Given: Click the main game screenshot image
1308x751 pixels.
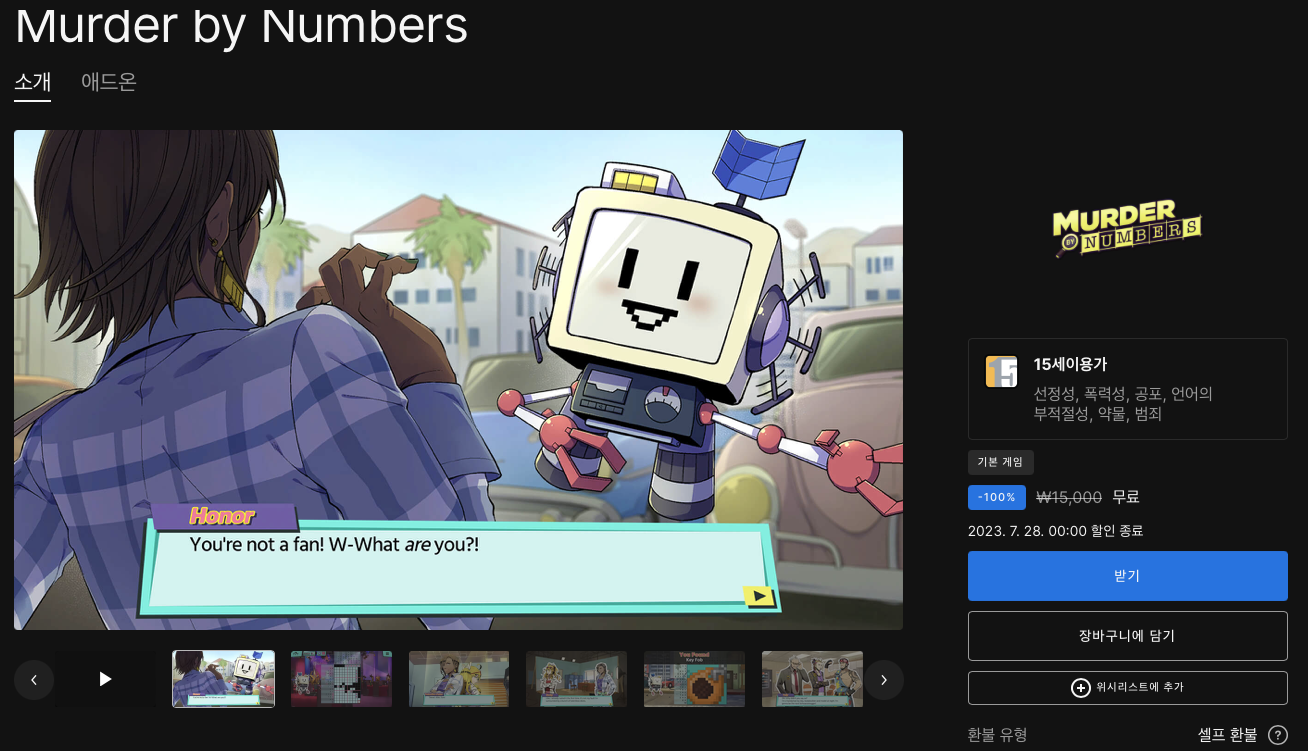Looking at the screenshot, I should point(458,380).
